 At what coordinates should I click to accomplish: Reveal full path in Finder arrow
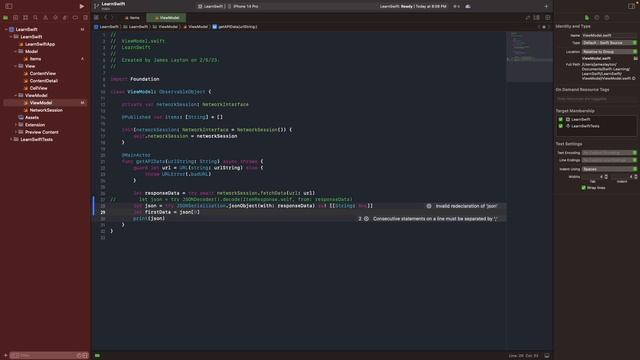point(634,78)
